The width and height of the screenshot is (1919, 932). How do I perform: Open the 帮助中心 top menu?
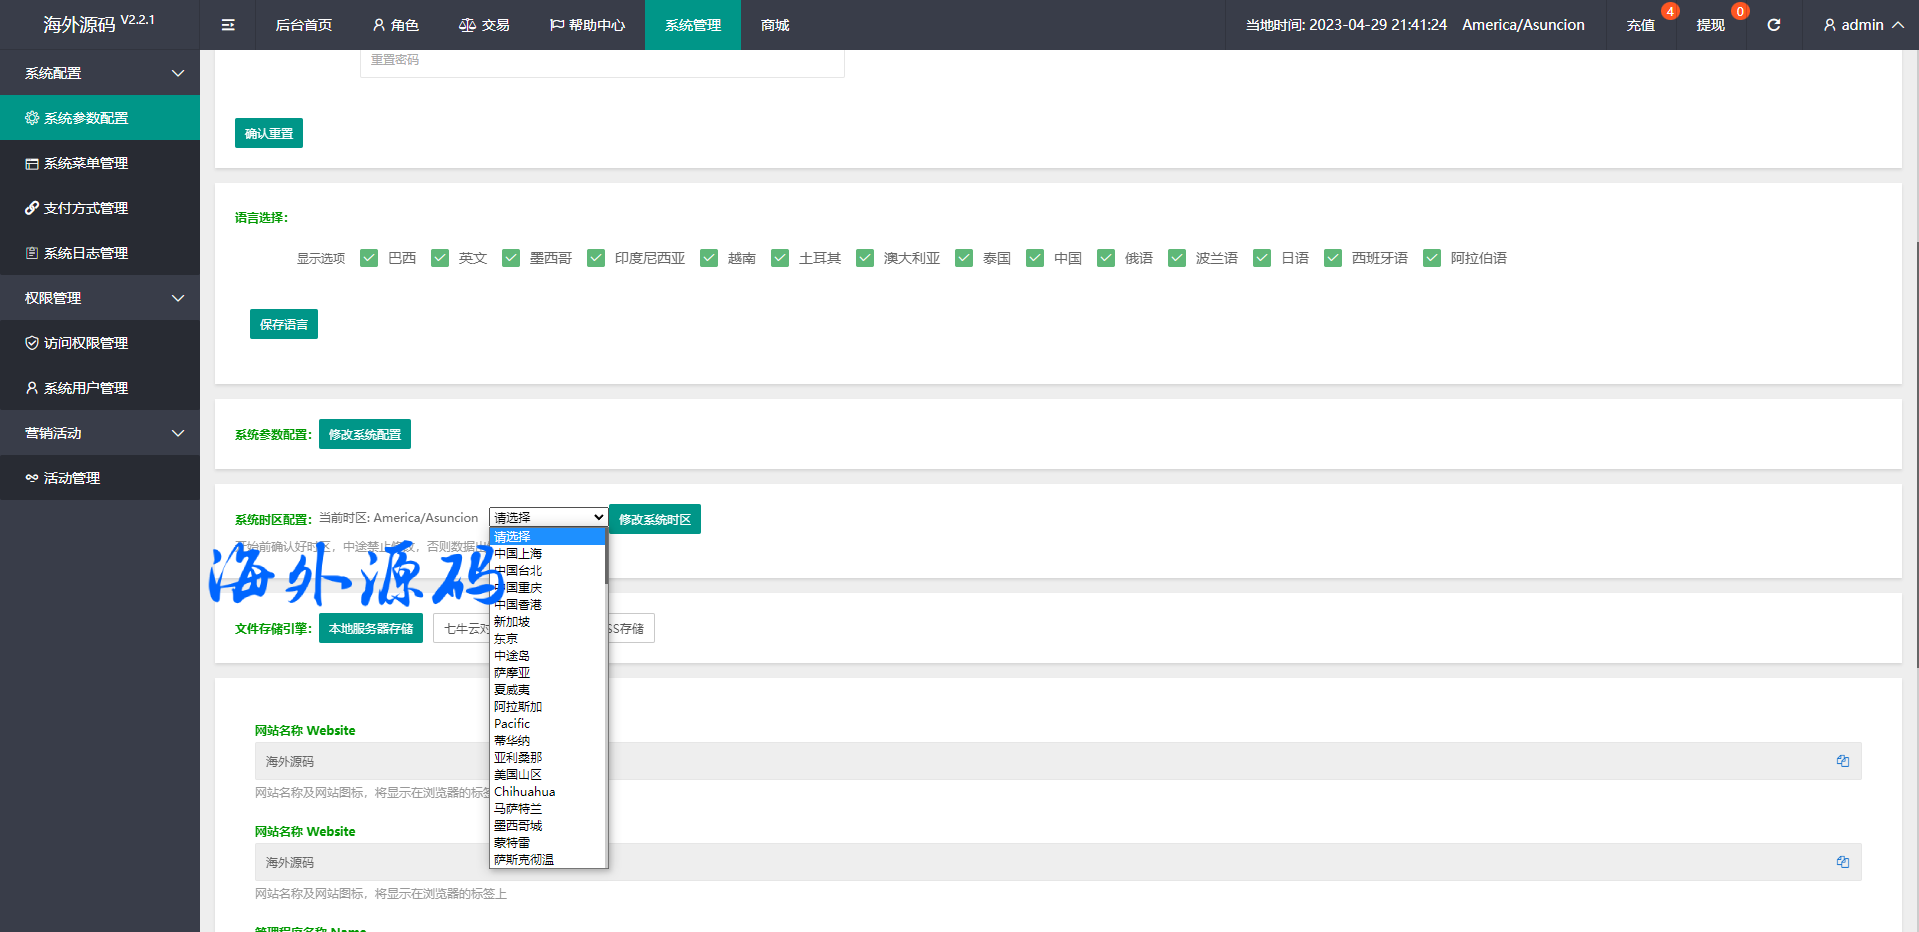click(x=587, y=25)
